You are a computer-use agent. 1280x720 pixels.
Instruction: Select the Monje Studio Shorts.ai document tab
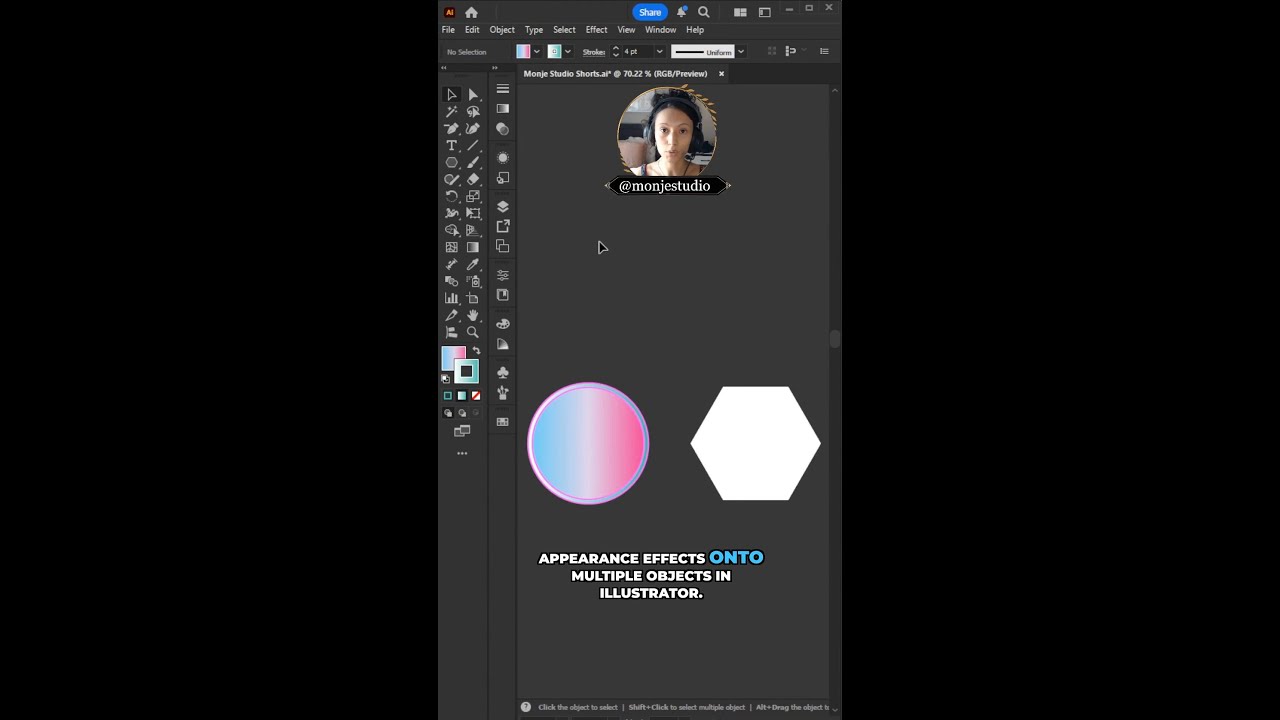point(615,74)
